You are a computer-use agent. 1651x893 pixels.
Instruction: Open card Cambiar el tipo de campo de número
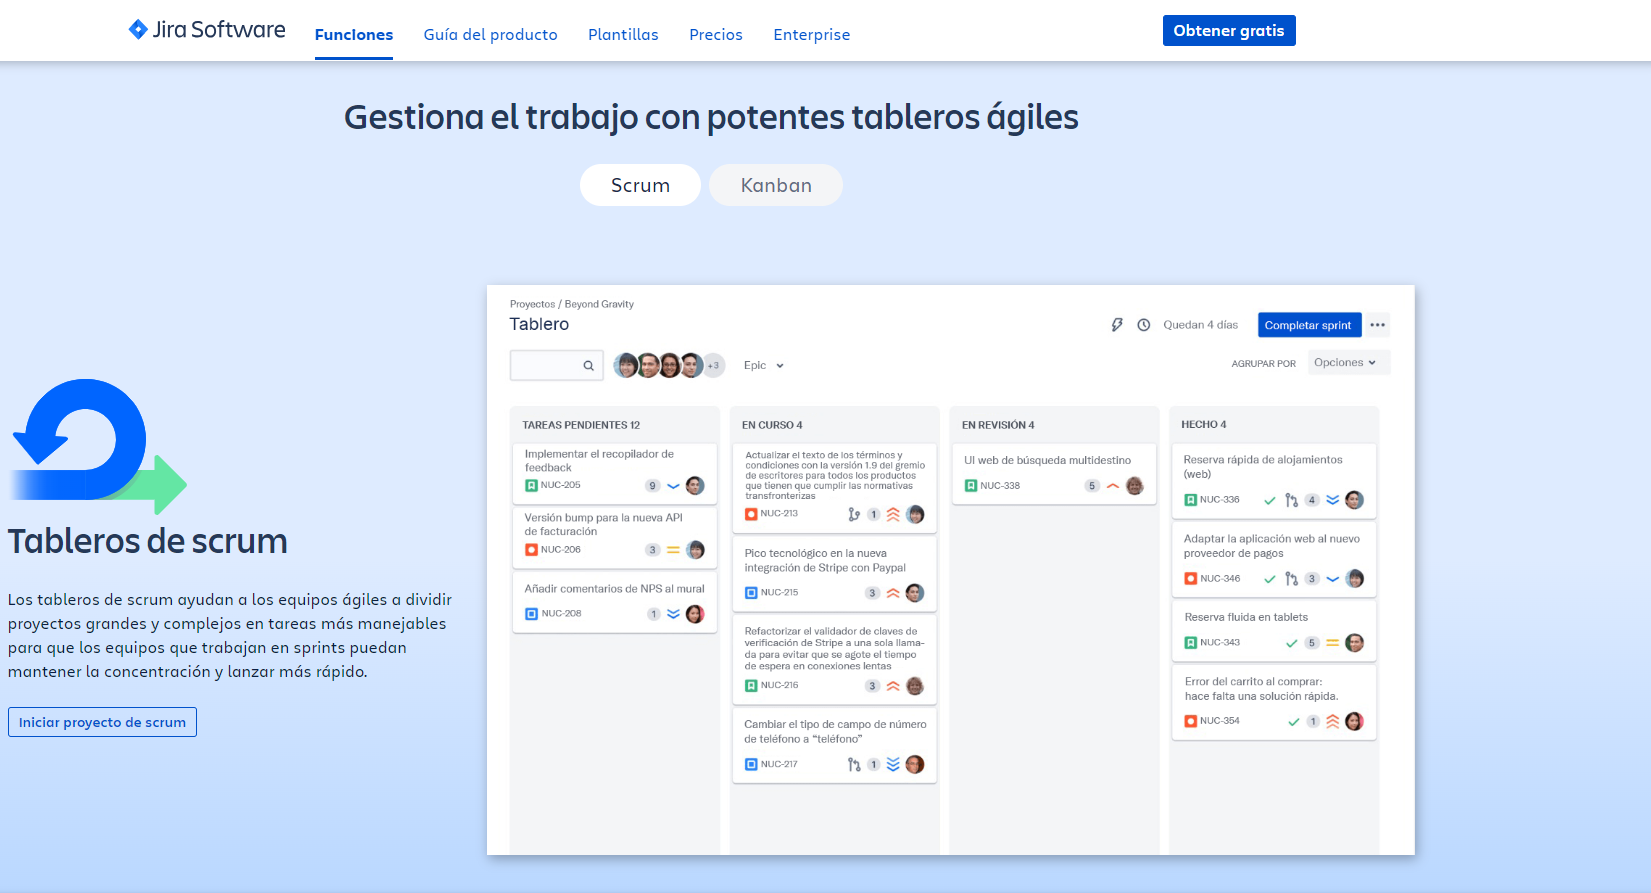[835, 745]
